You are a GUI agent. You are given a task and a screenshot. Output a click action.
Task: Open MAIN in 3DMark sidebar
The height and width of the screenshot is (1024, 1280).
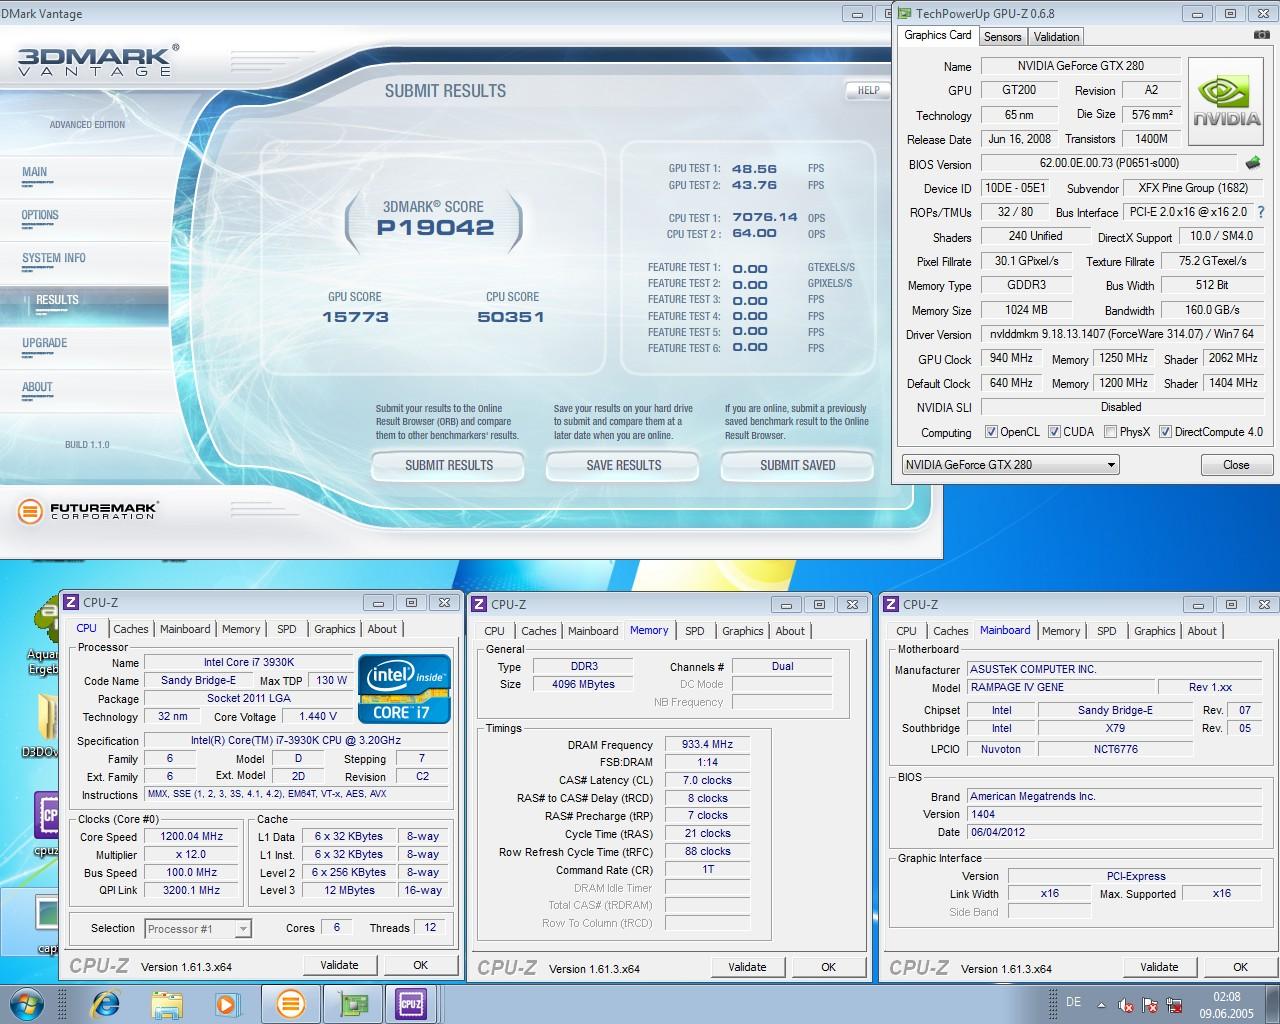(x=35, y=172)
